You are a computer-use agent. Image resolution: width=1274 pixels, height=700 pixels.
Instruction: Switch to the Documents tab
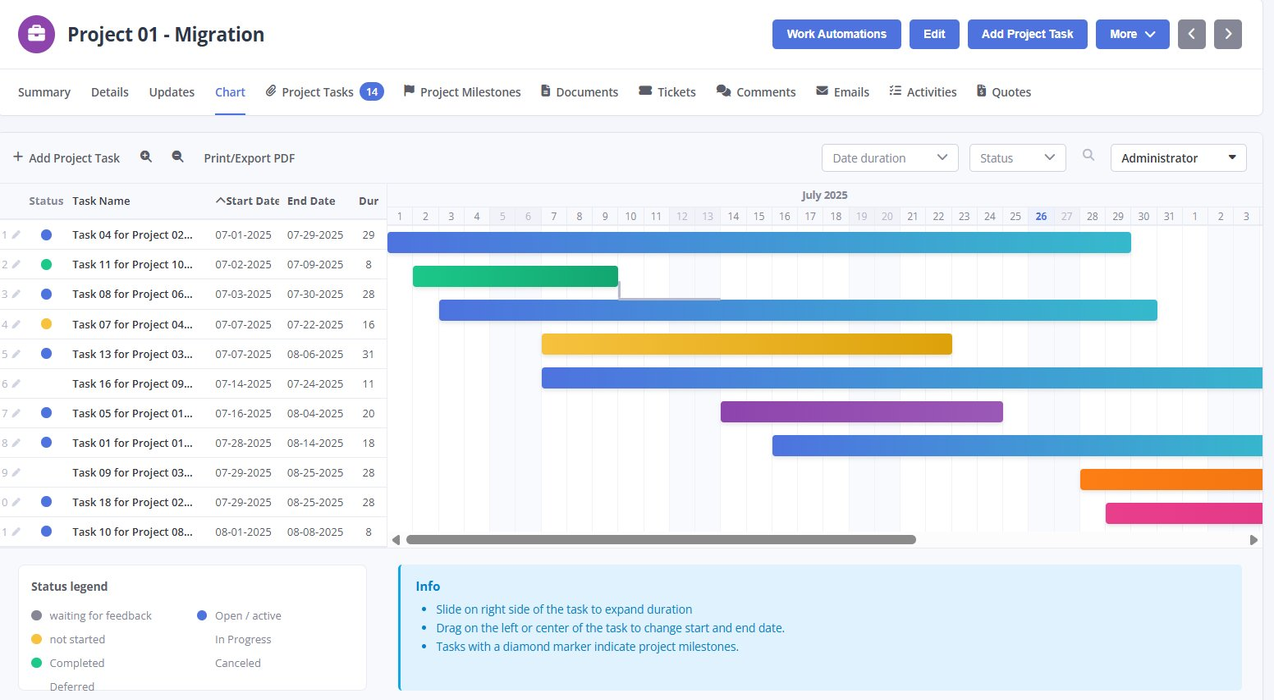pyautogui.click(x=579, y=92)
